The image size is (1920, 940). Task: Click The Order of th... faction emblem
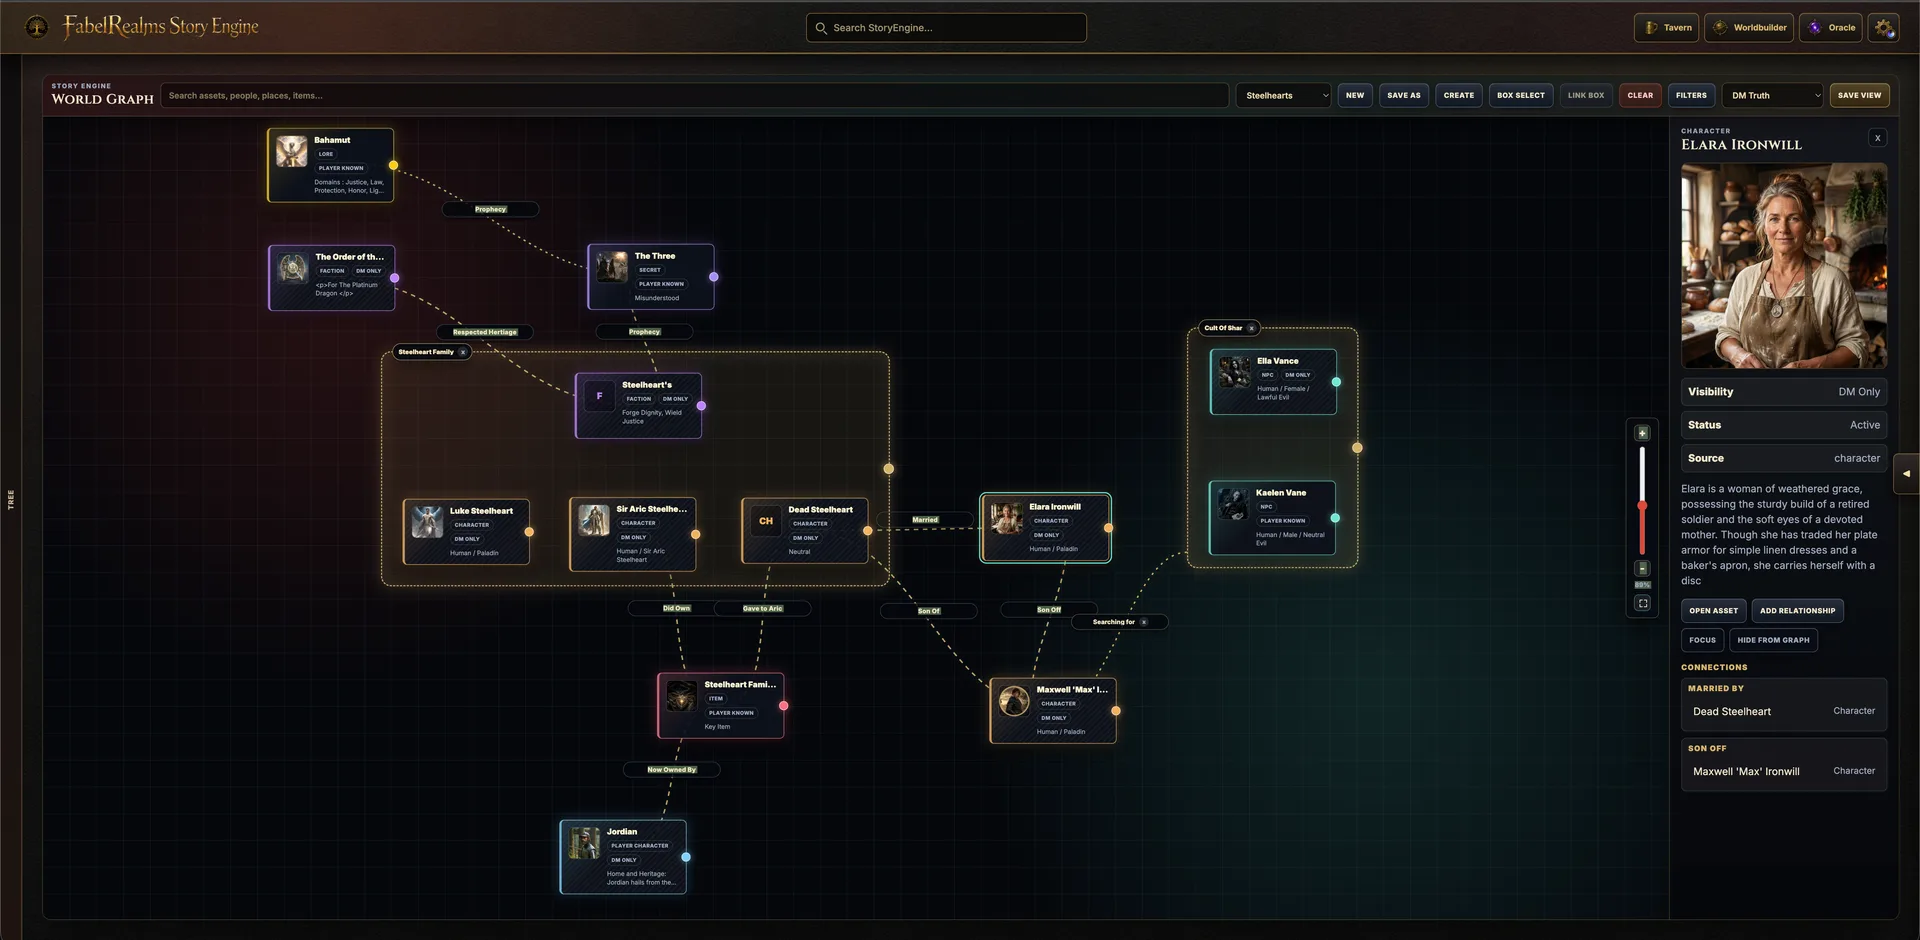coord(293,268)
